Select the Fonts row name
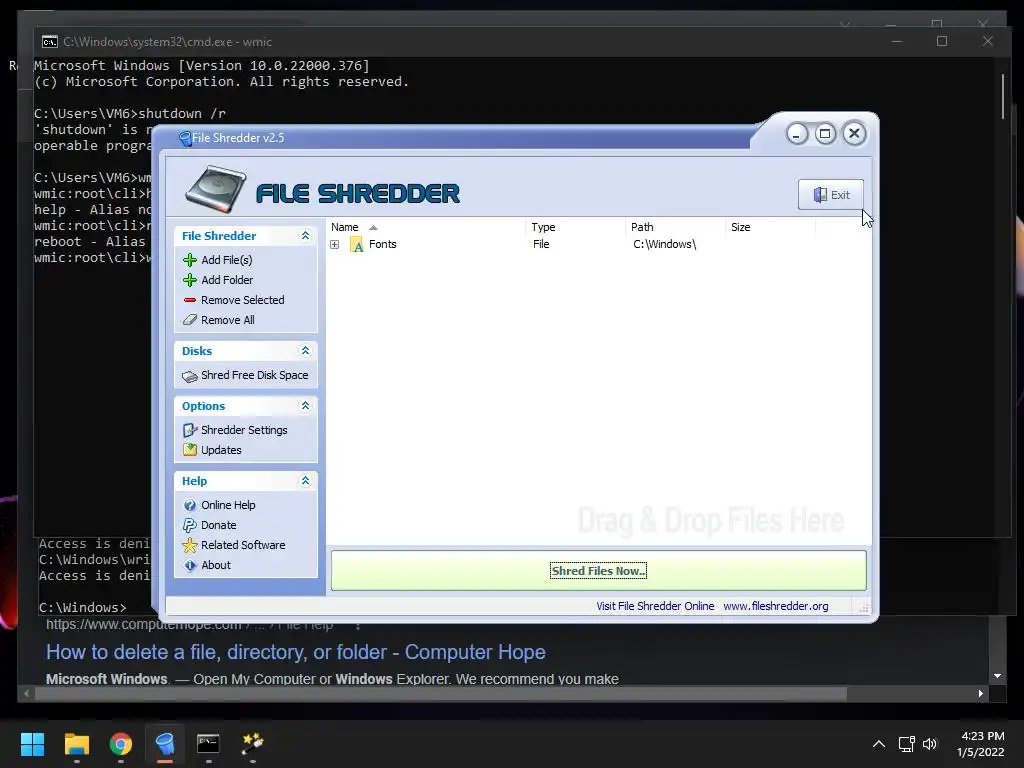 (383, 244)
